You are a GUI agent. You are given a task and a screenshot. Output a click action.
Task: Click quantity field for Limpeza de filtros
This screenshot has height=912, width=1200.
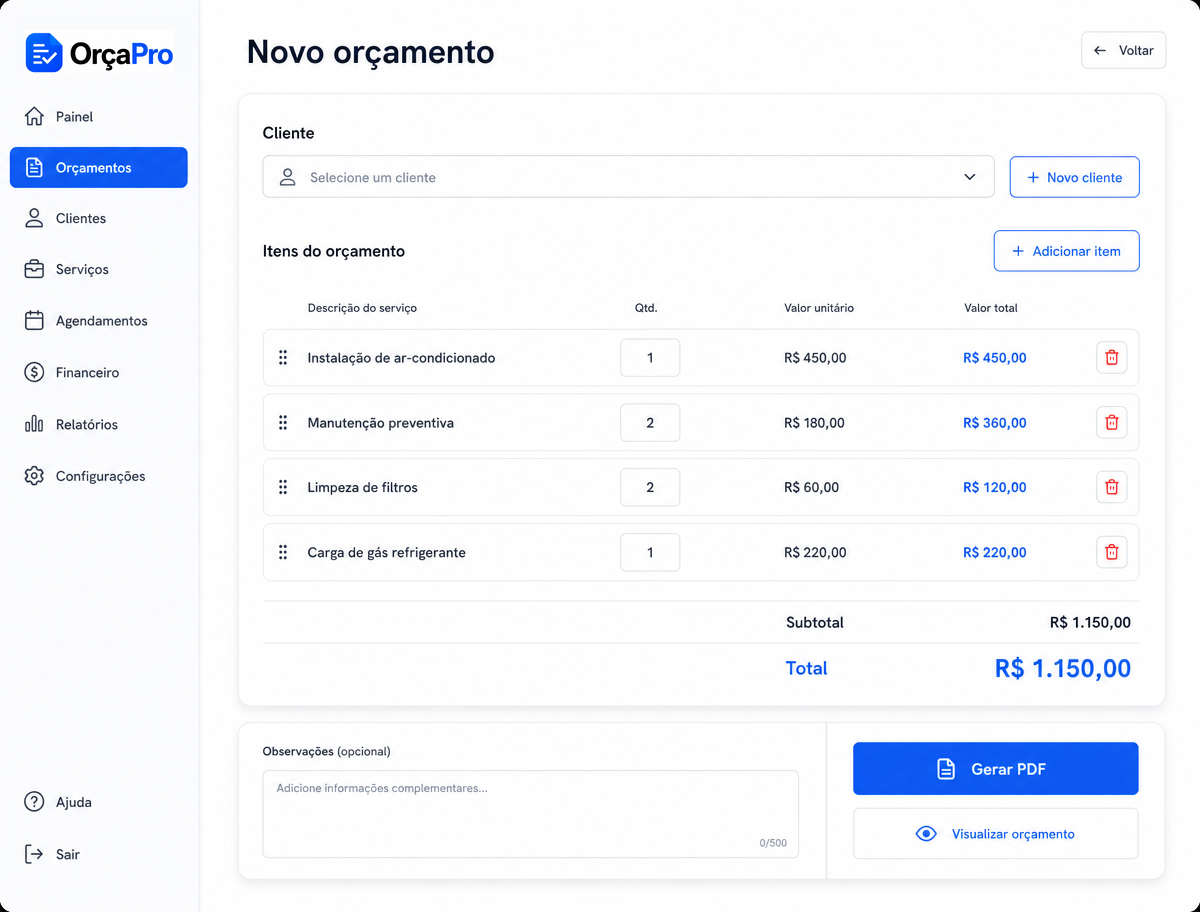(x=650, y=487)
